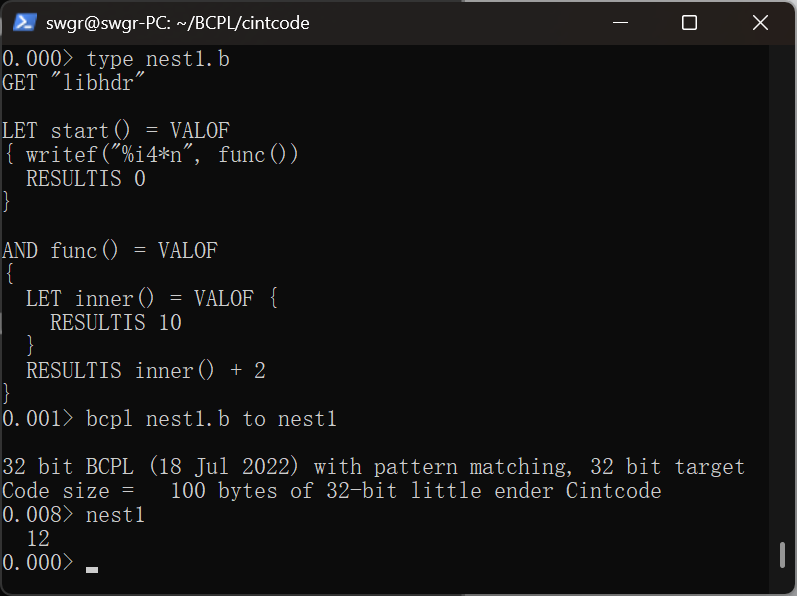Click the 'RESULTIS 0' line
Image resolution: width=797 pixels, height=596 pixels.
pyautogui.click(x=86, y=179)
